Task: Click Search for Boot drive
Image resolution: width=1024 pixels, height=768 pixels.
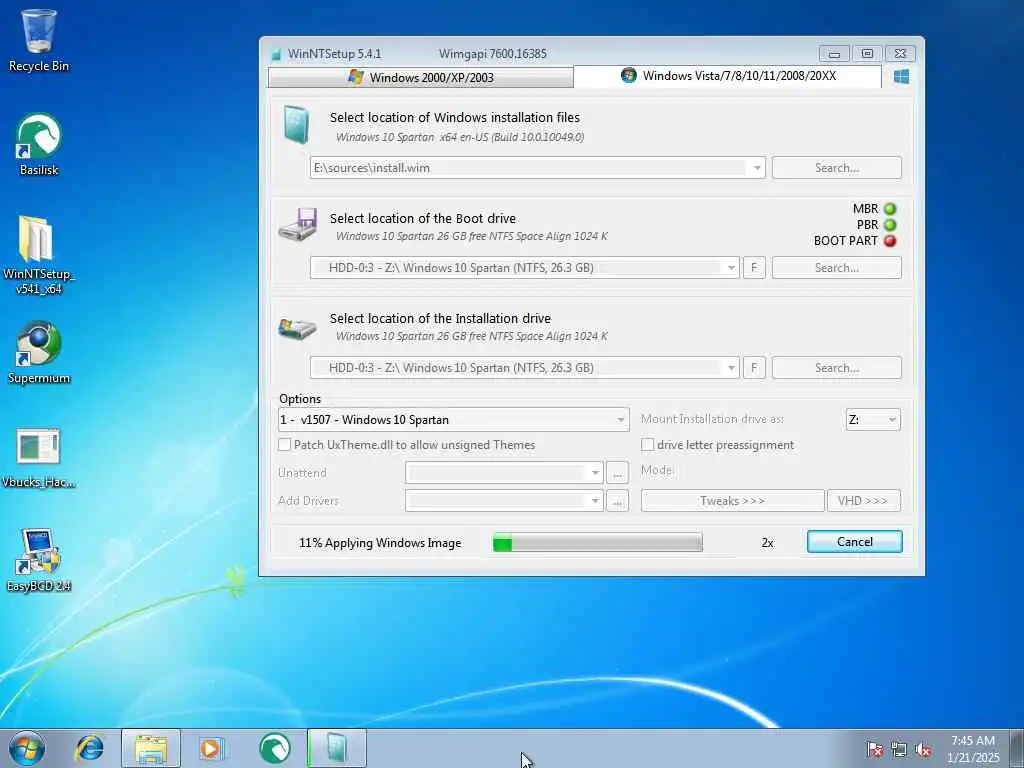Action: 837,268
